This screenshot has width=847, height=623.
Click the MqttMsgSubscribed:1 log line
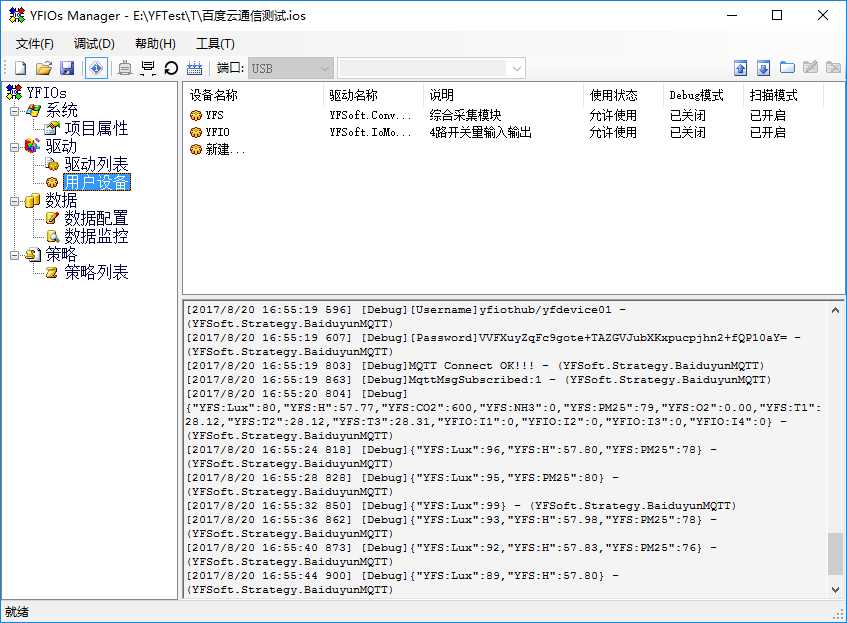479,380
